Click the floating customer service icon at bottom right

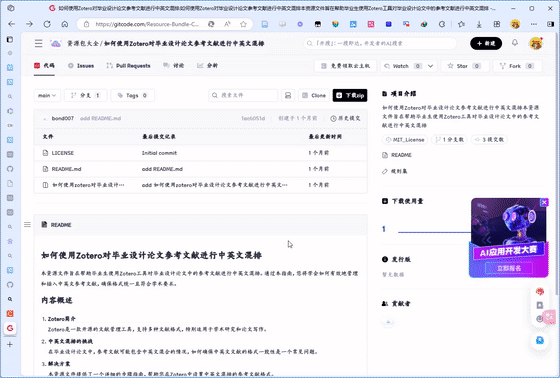tap(540, 340)
